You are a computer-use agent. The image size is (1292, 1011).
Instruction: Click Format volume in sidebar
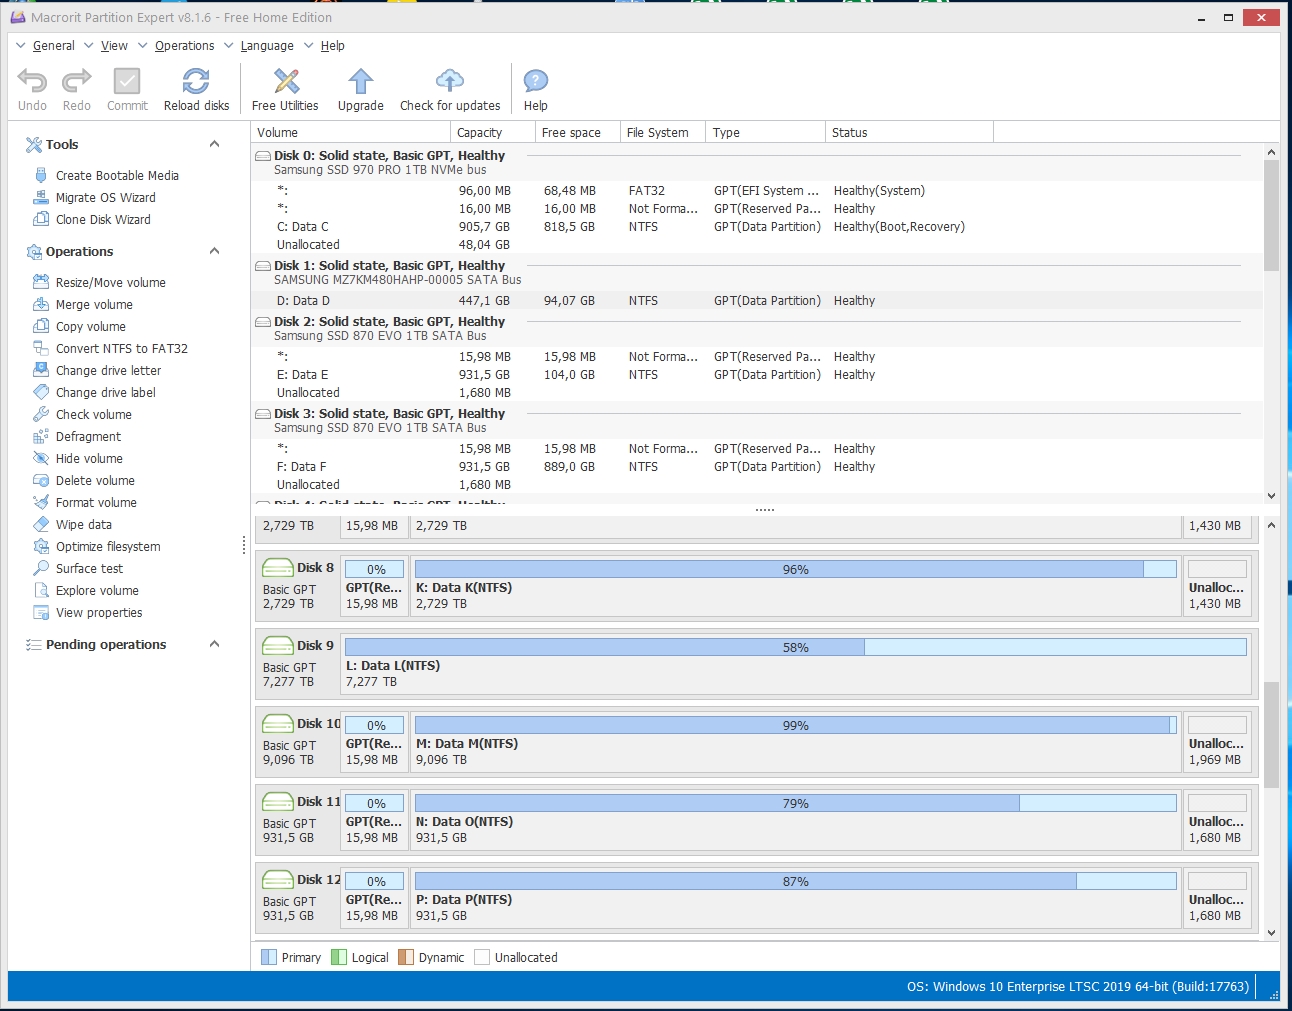96,503
